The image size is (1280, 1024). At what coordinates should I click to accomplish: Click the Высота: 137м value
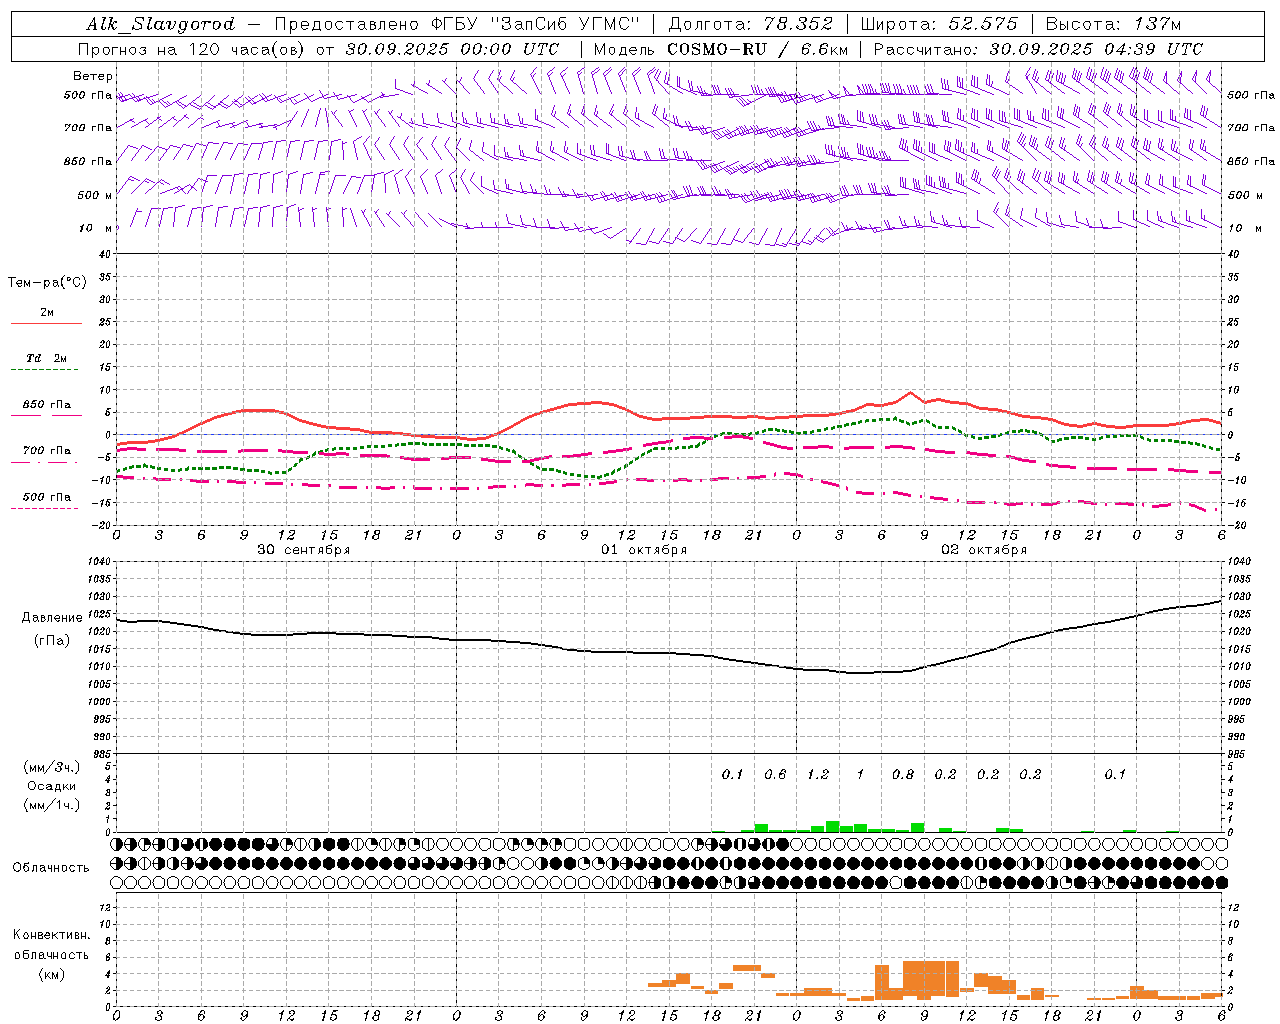pos(1113,24)
